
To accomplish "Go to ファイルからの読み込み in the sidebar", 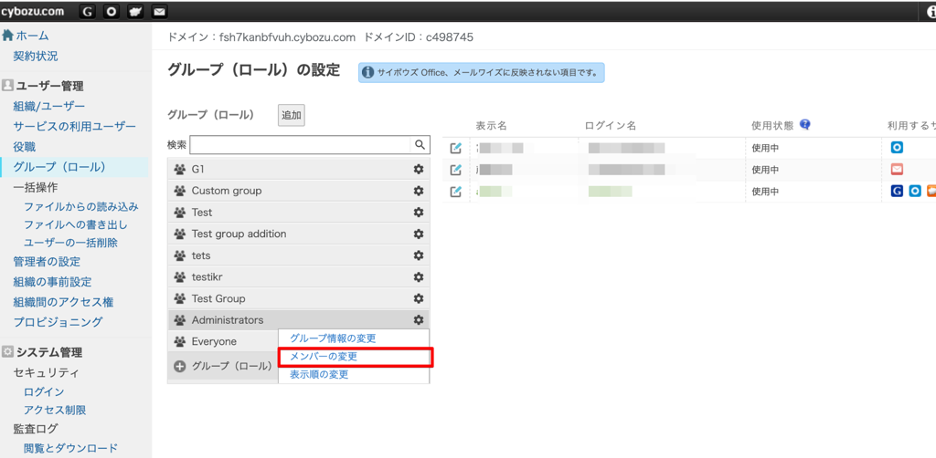I will click(x=81, y=207).
